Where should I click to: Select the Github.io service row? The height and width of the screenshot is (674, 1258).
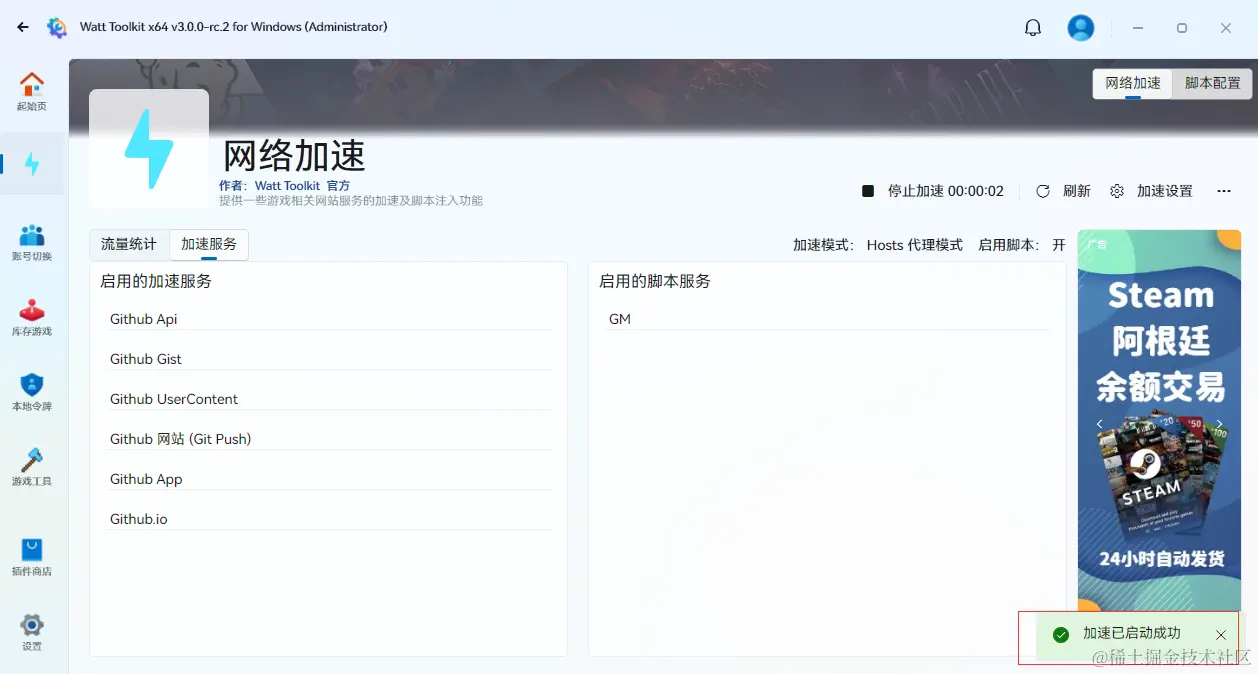pyautogui.click(x=330, y=519)
